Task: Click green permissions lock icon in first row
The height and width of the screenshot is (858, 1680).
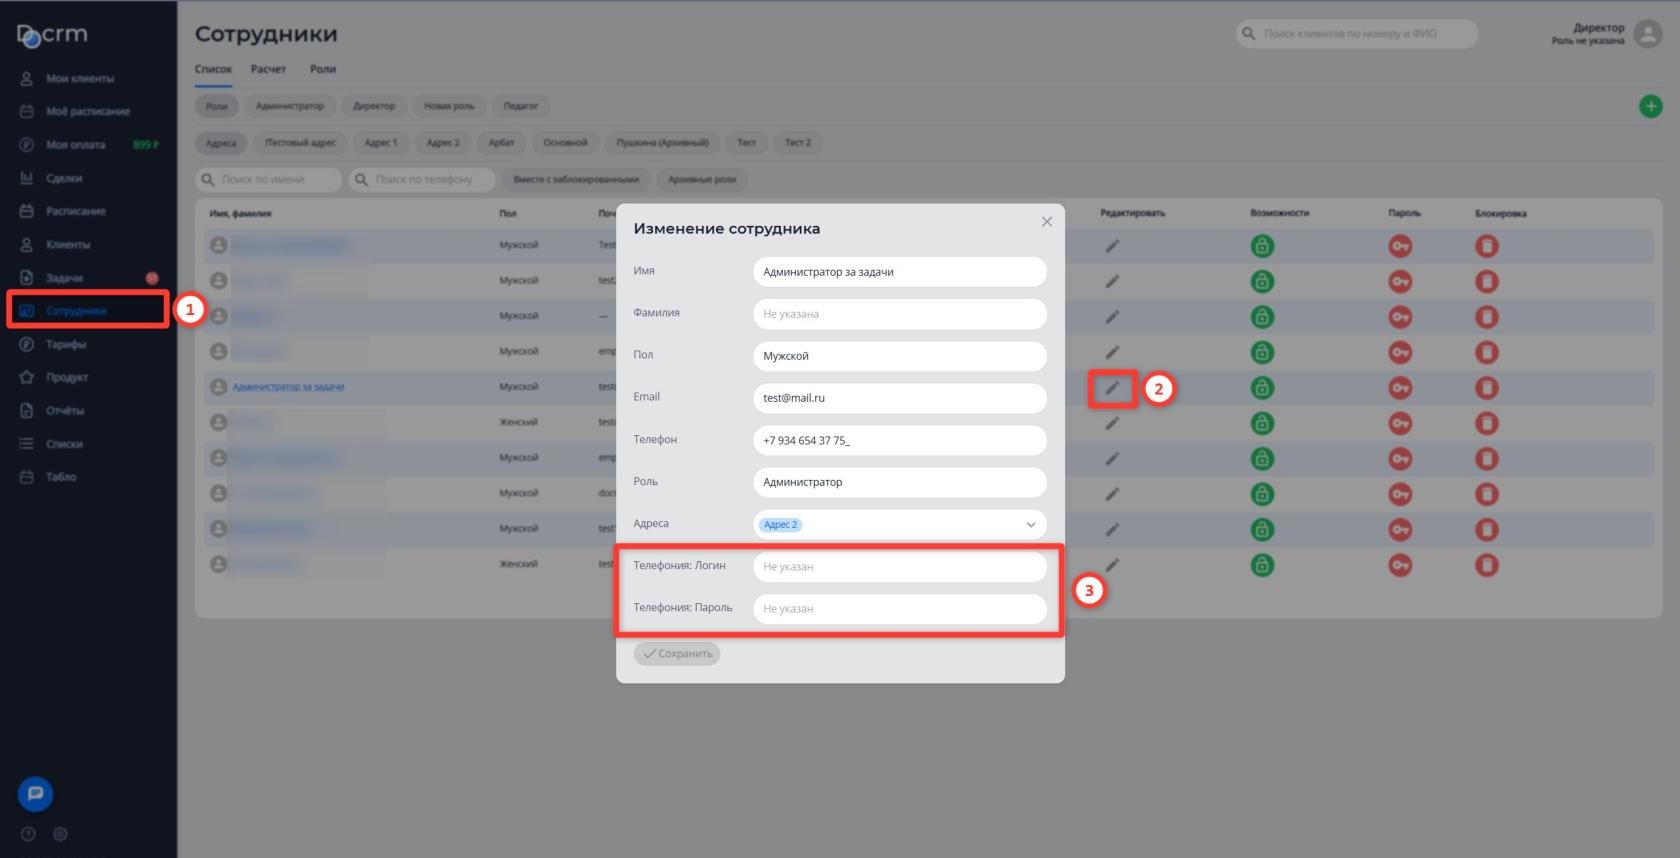Action: tap(1262, 246)
